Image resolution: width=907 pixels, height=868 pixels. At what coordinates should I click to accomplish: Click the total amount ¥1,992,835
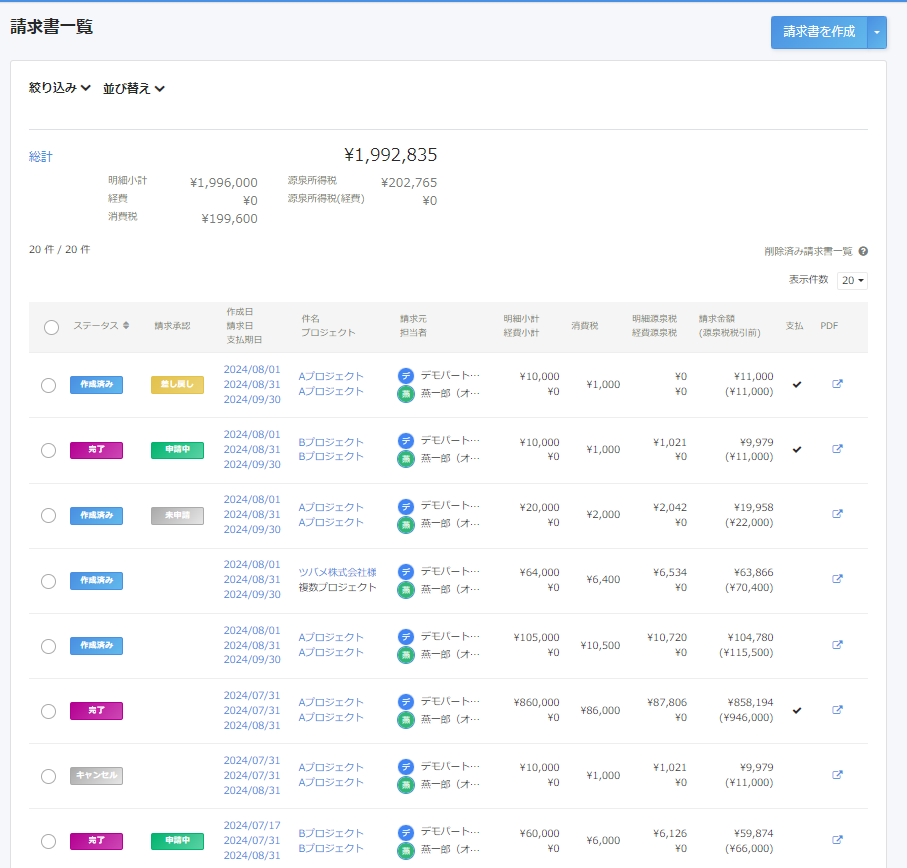[x=390, y=155]
